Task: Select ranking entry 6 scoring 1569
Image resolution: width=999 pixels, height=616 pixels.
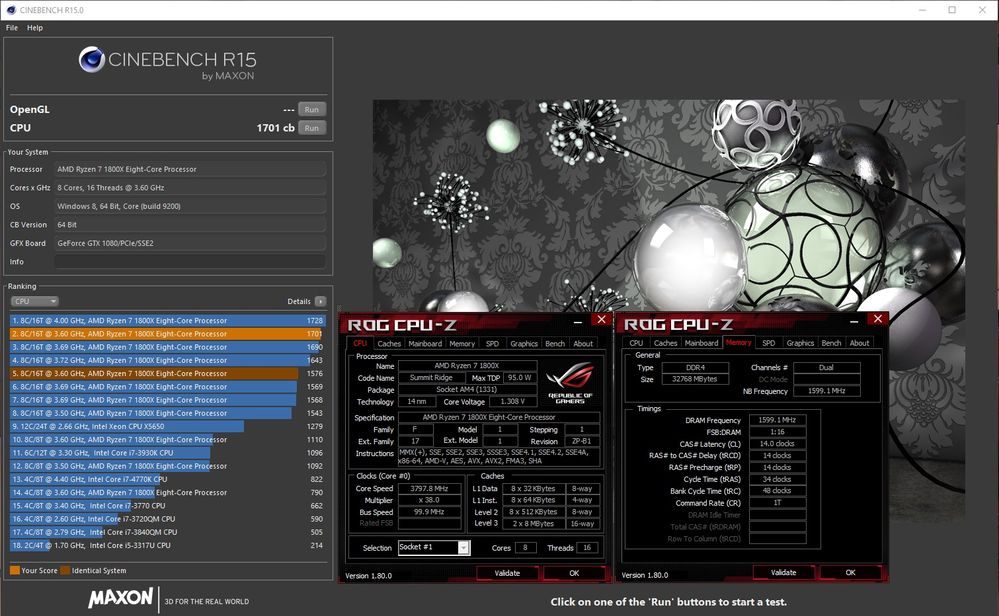Action: pyautogui.click(x=168, y=387)
